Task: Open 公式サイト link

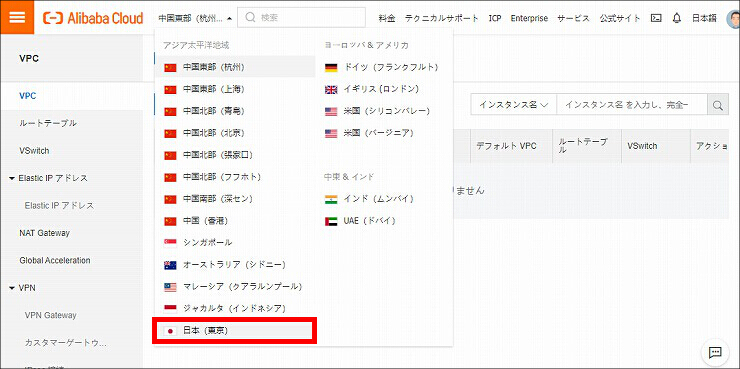Action: coord(620,18)
